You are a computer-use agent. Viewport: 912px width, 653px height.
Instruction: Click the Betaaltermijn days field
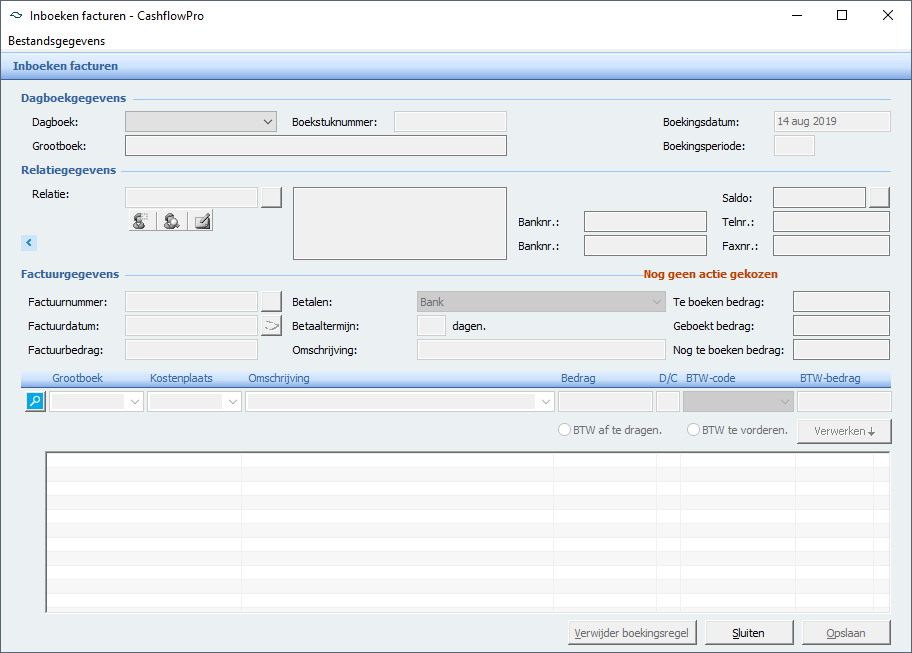tap(431, 326)
